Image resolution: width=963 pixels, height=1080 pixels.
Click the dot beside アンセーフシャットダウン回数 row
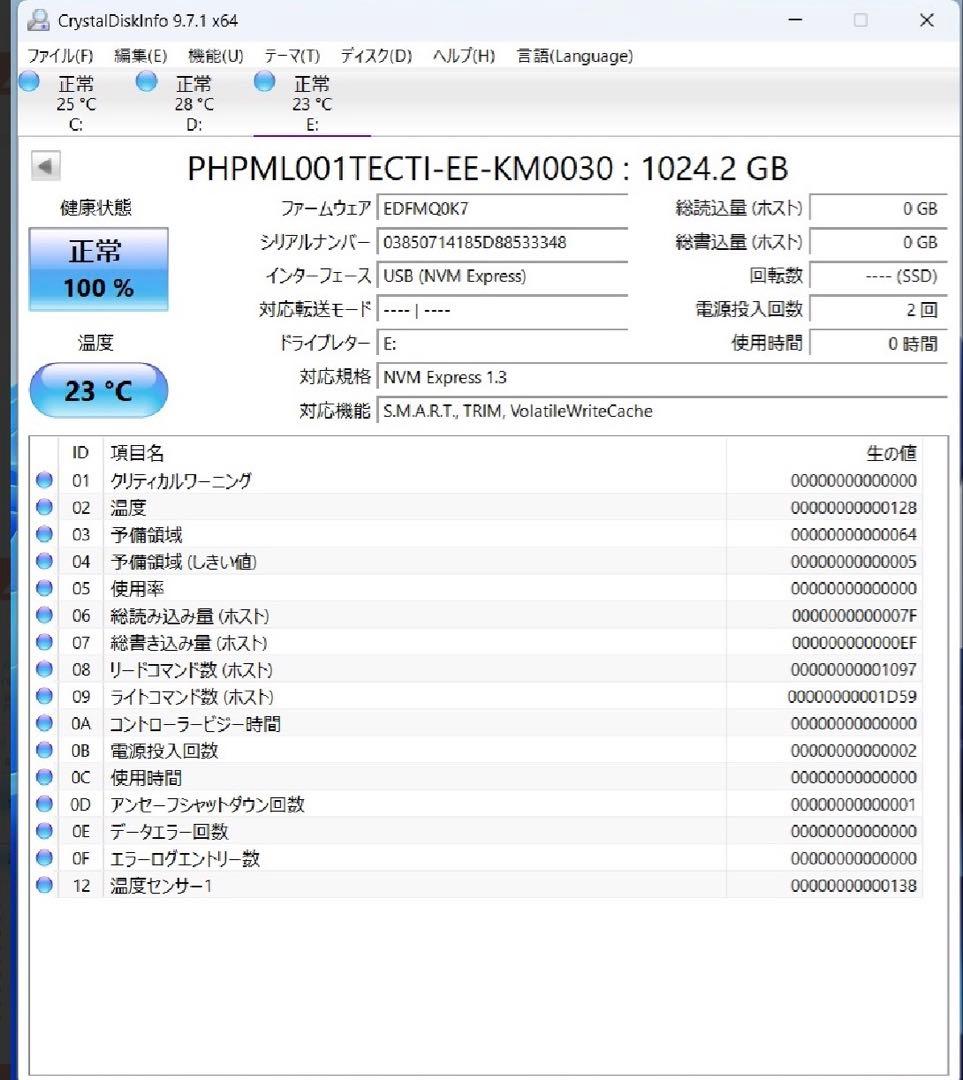(x=43, y=803)
